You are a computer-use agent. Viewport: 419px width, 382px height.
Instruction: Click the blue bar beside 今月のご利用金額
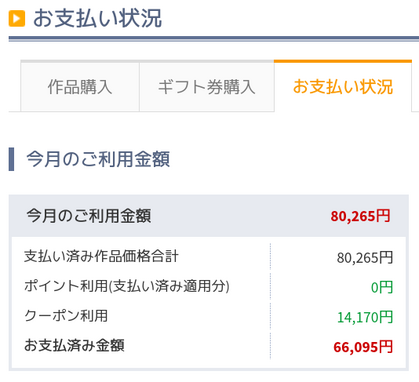tap(11, 159)
